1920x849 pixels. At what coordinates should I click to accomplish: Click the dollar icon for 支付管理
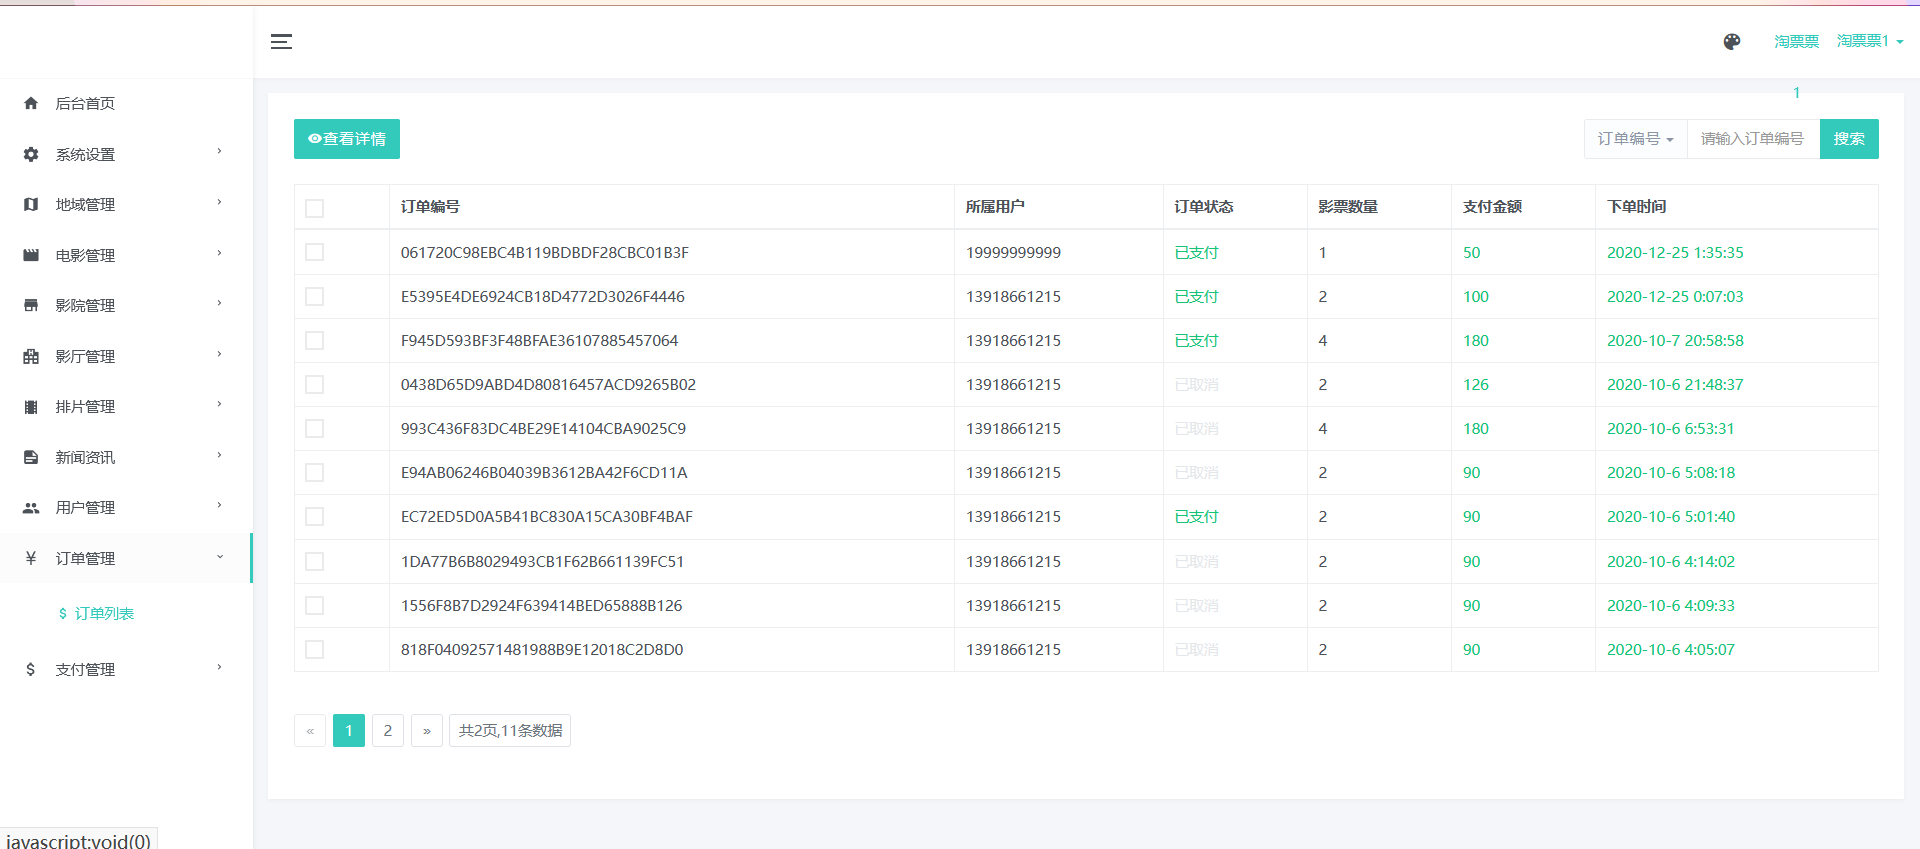31,669
